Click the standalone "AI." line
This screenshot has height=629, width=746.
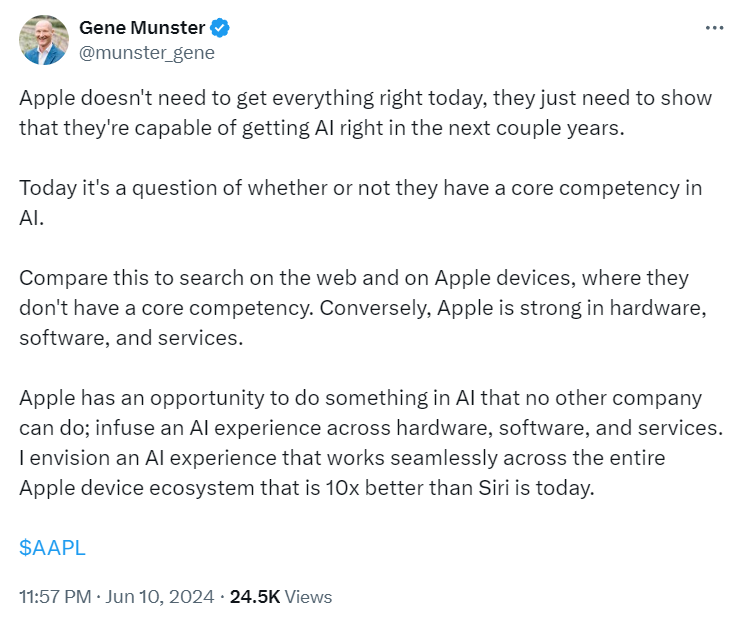[31, 218]
